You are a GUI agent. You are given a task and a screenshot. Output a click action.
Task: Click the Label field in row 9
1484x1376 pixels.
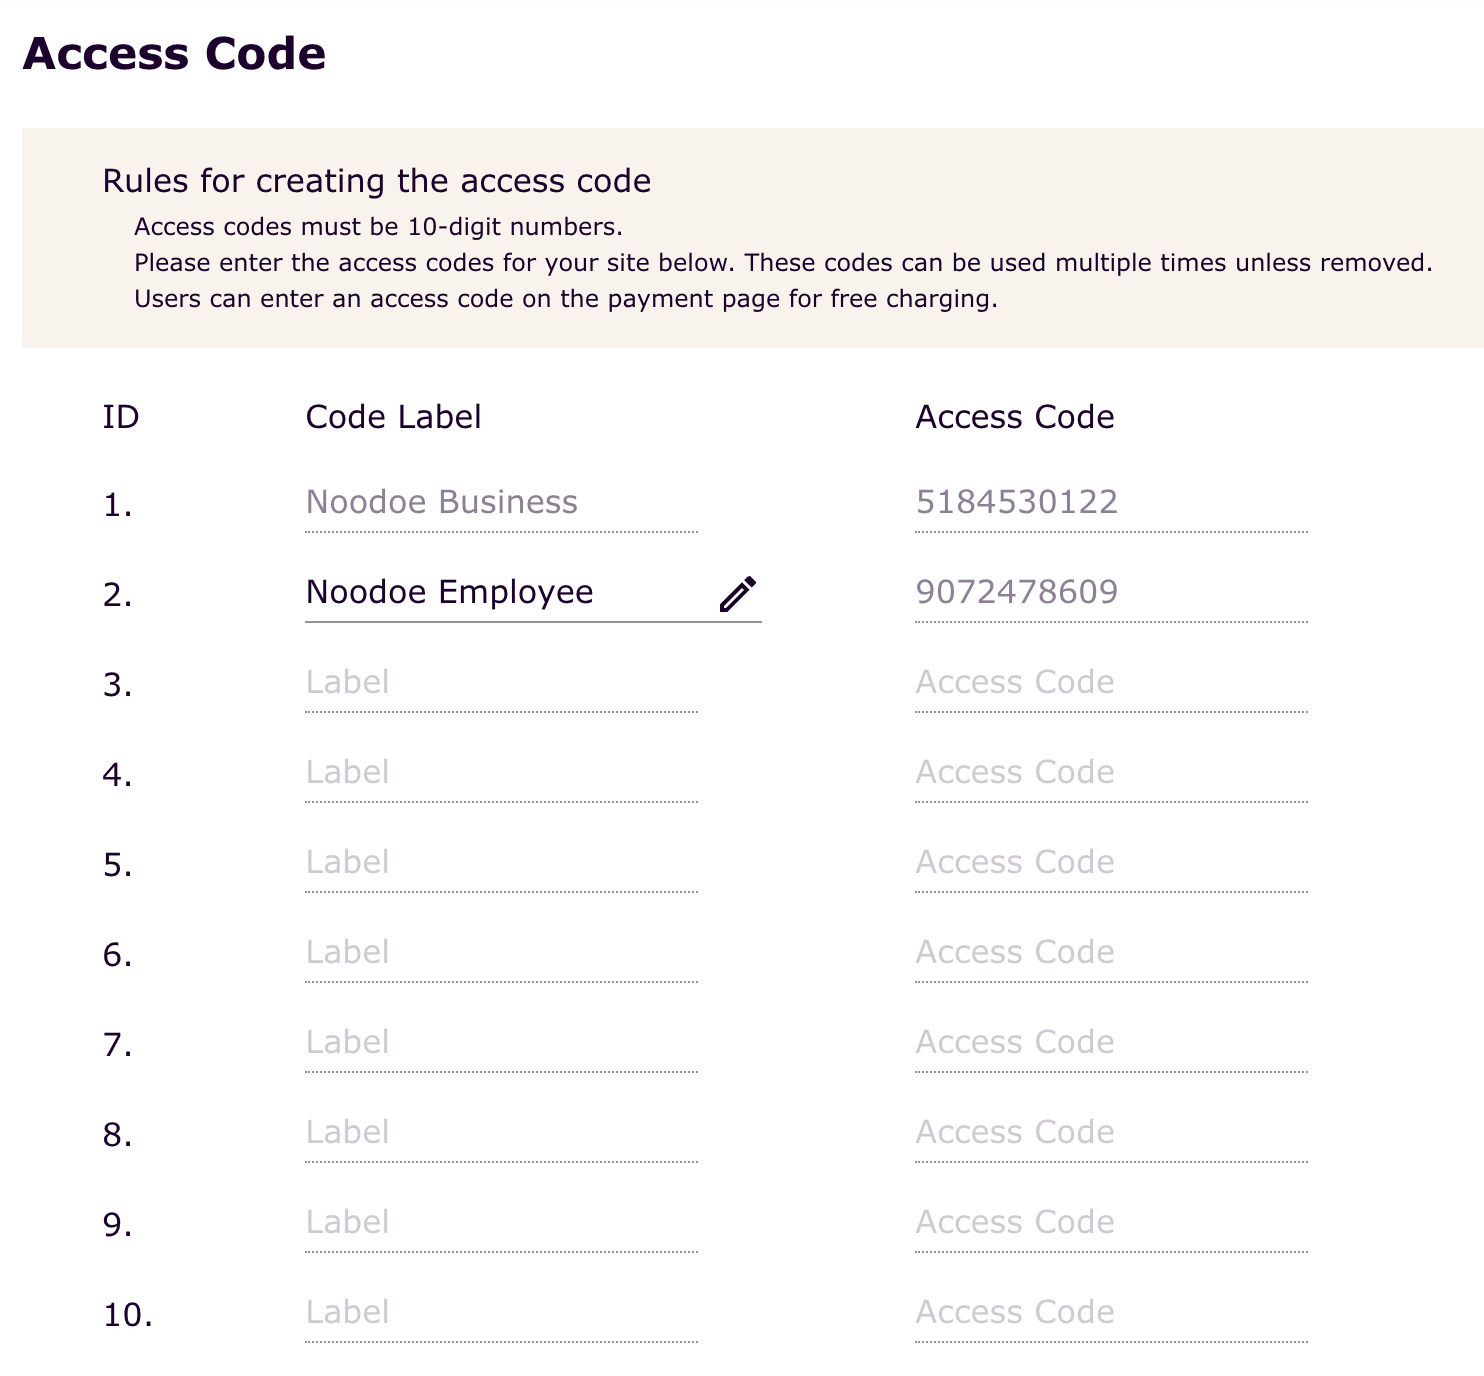[x=500, y=1223]
